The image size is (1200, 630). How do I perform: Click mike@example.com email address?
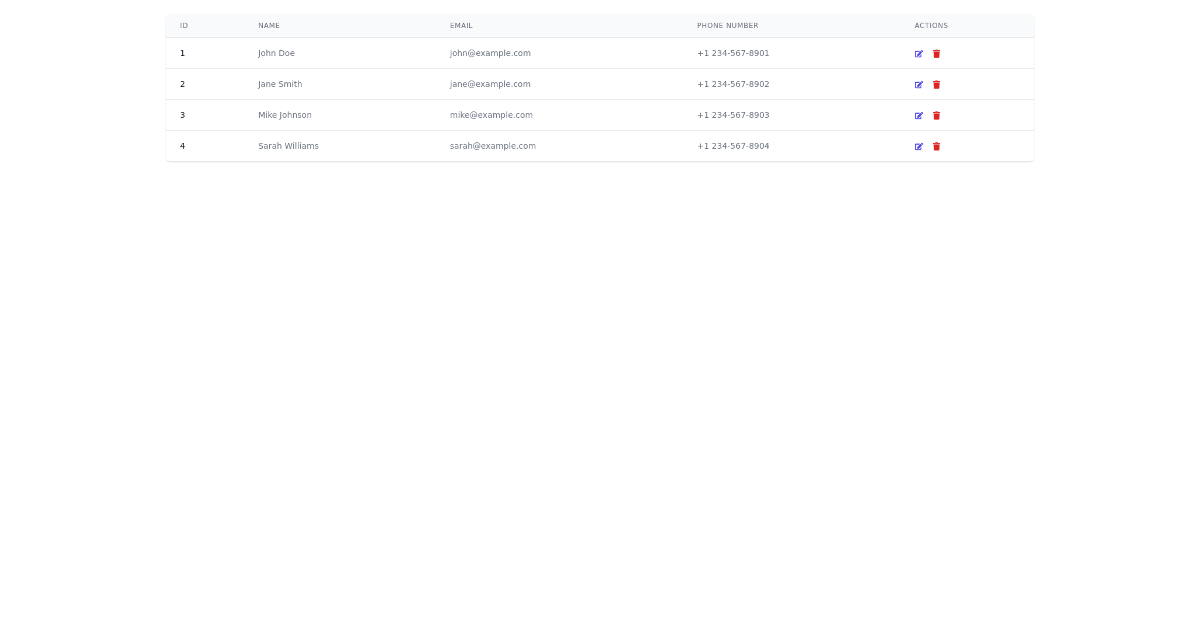tap(491, 115)
